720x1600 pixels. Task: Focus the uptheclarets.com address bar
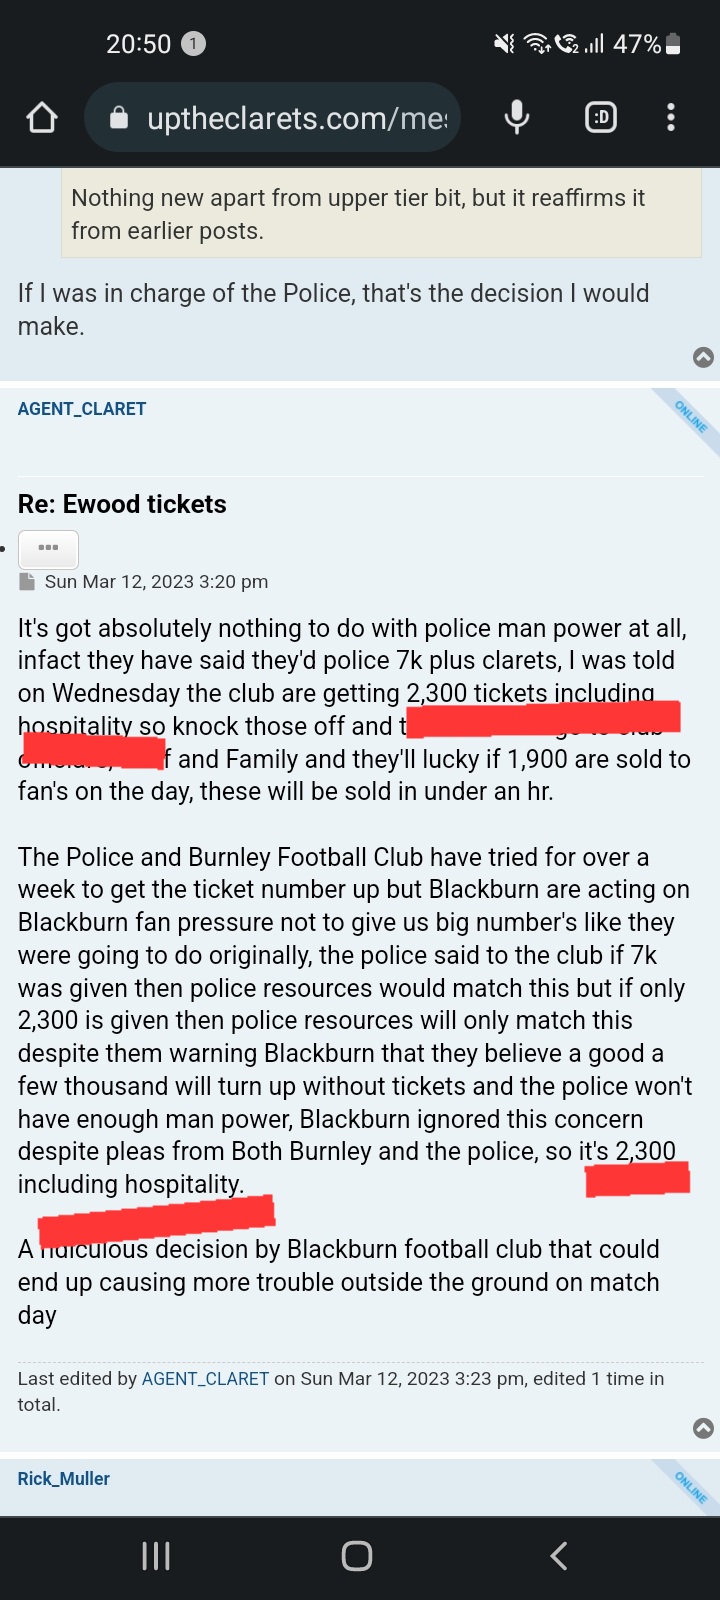(x=296, y=118)
